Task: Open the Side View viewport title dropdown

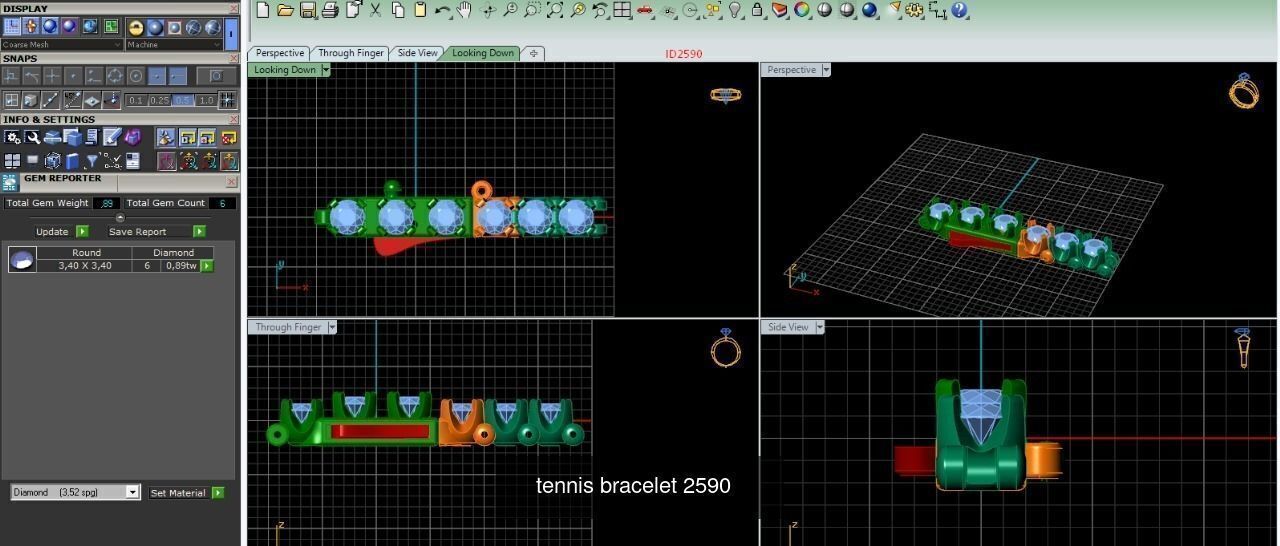Action: point(819,327)
